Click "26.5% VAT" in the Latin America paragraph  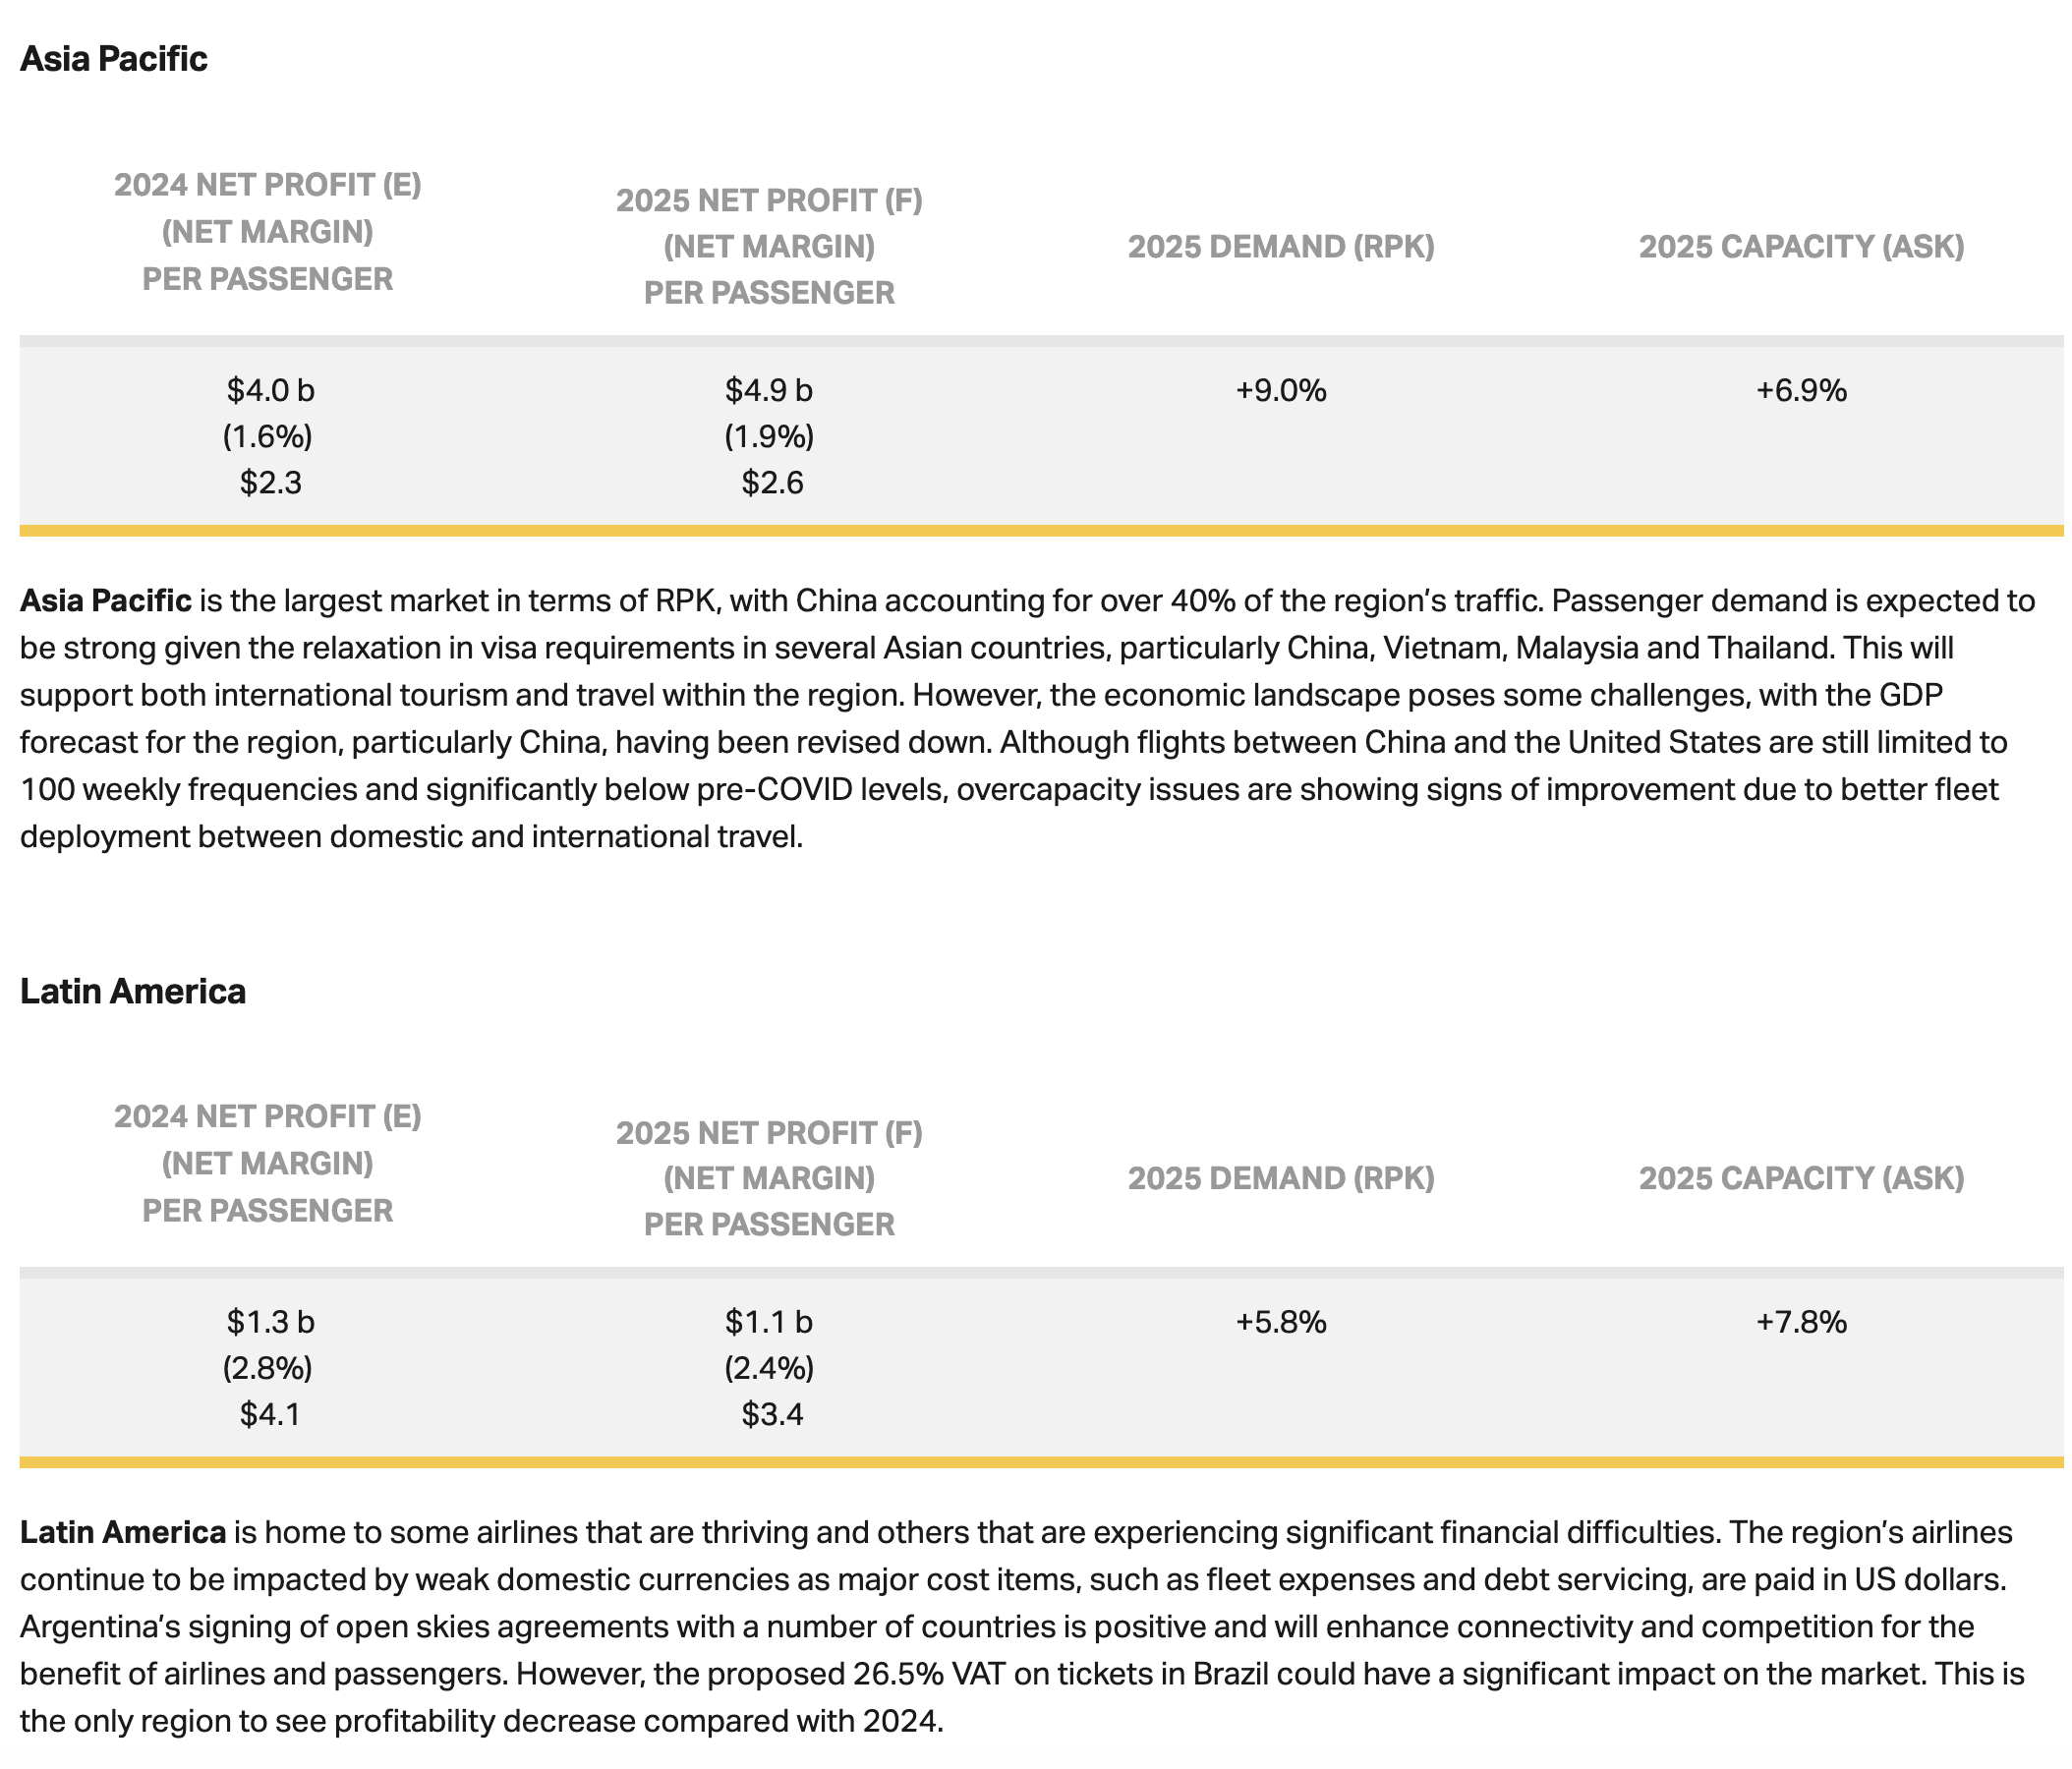click(928, 1674)
